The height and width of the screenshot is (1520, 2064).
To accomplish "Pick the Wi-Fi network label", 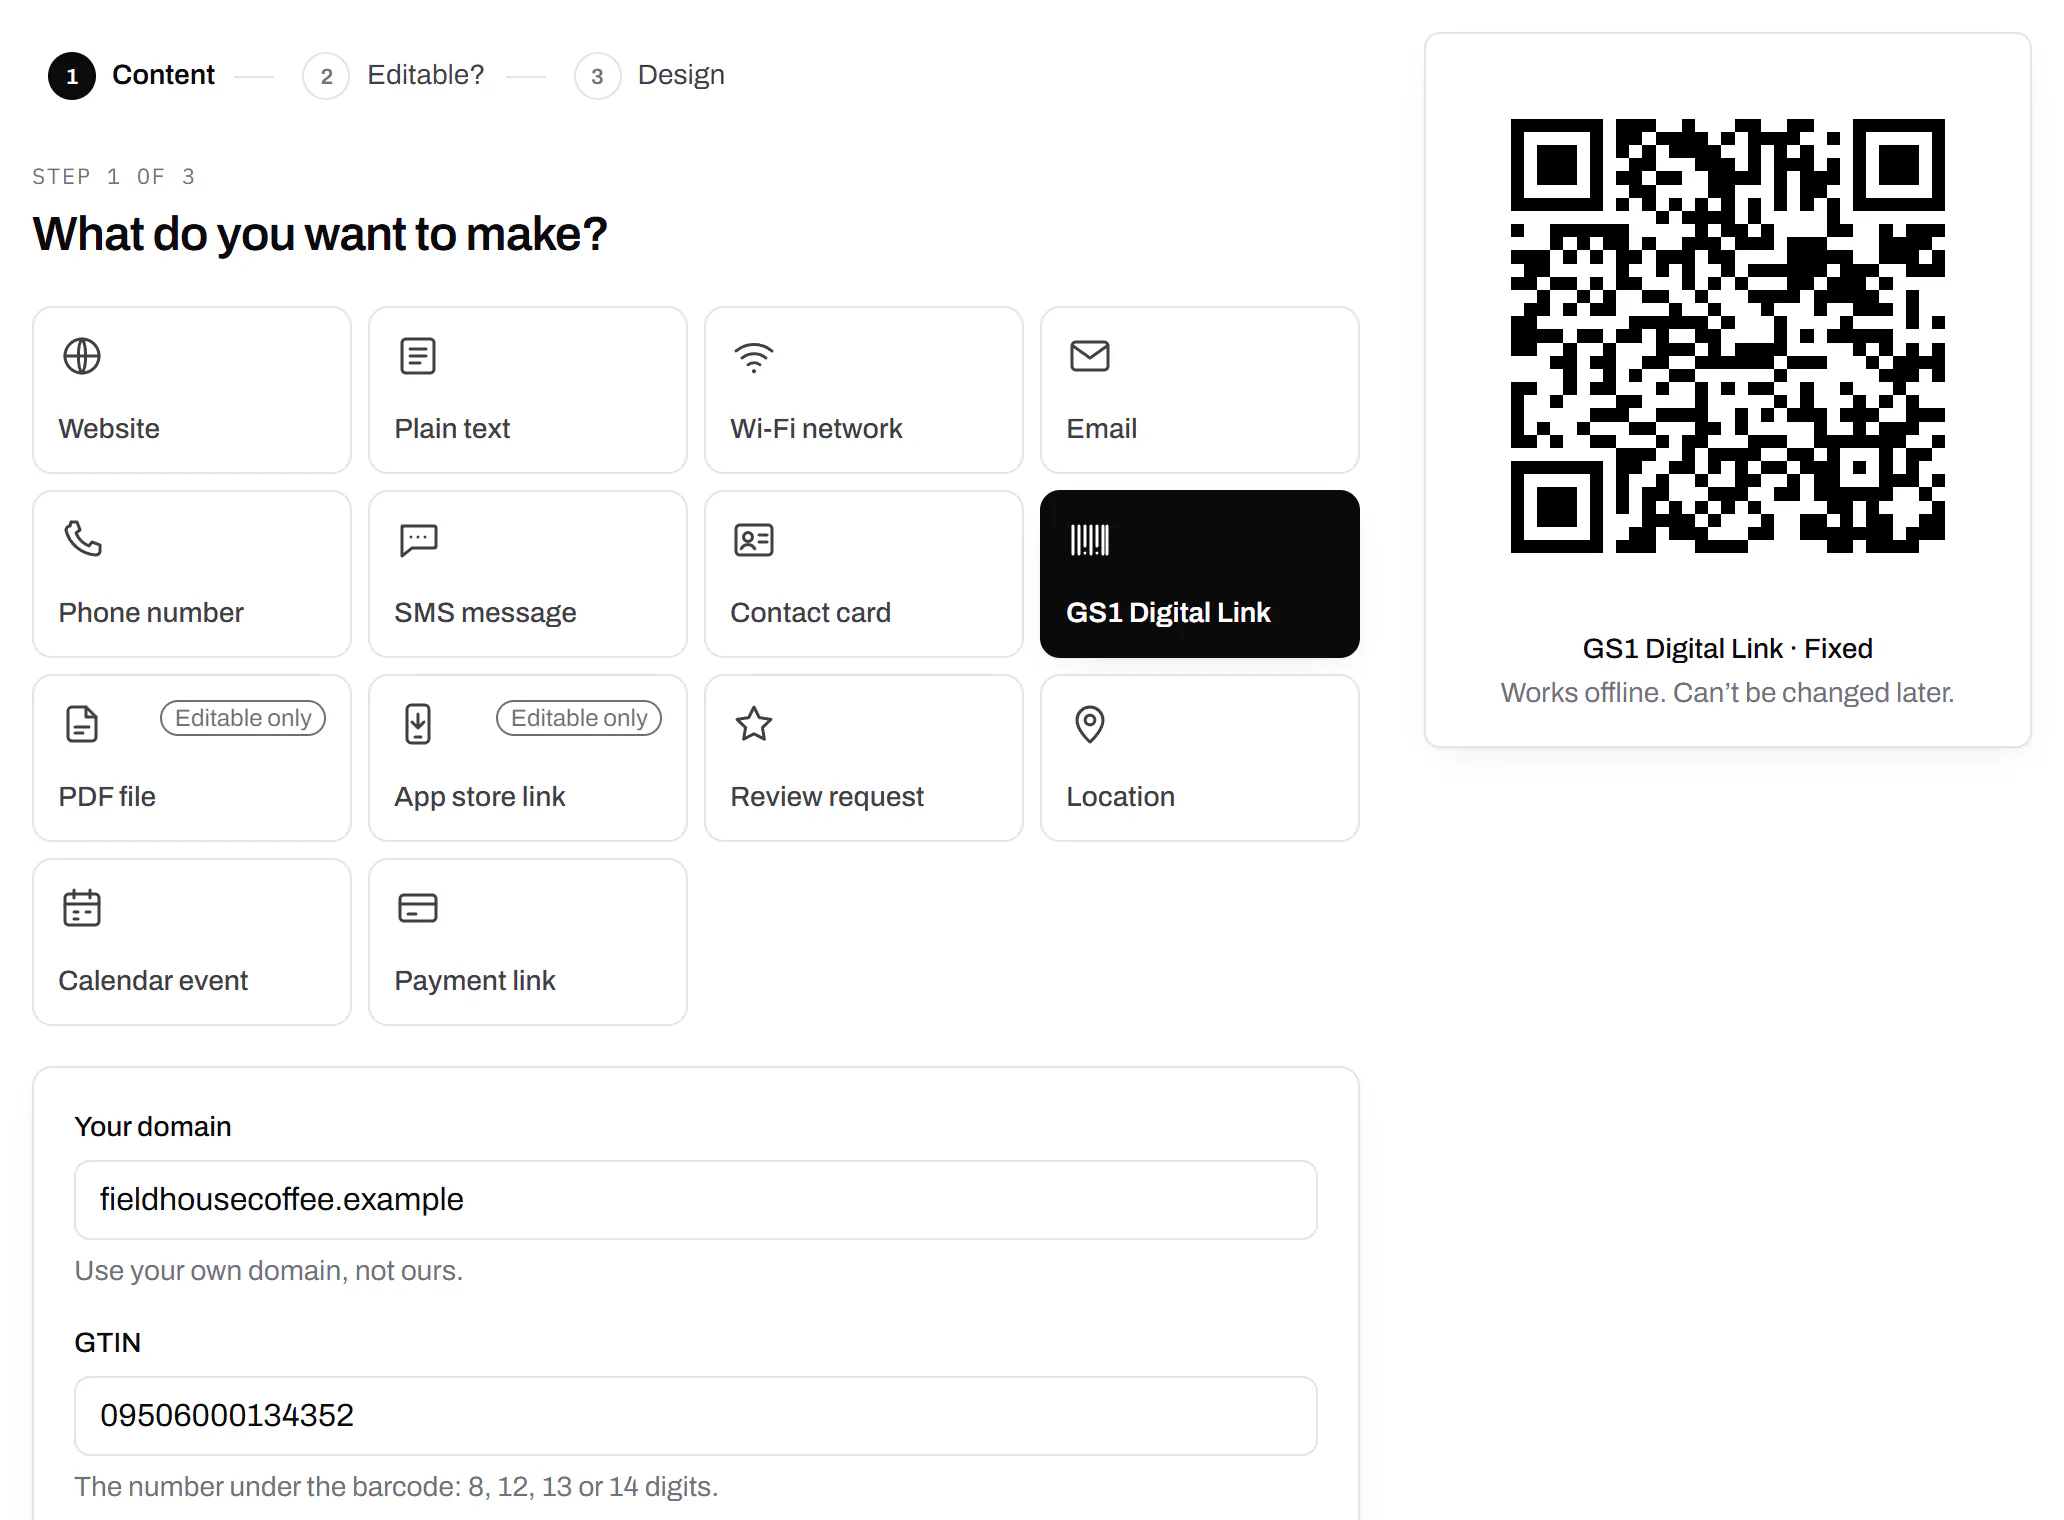I will point(816,428).
